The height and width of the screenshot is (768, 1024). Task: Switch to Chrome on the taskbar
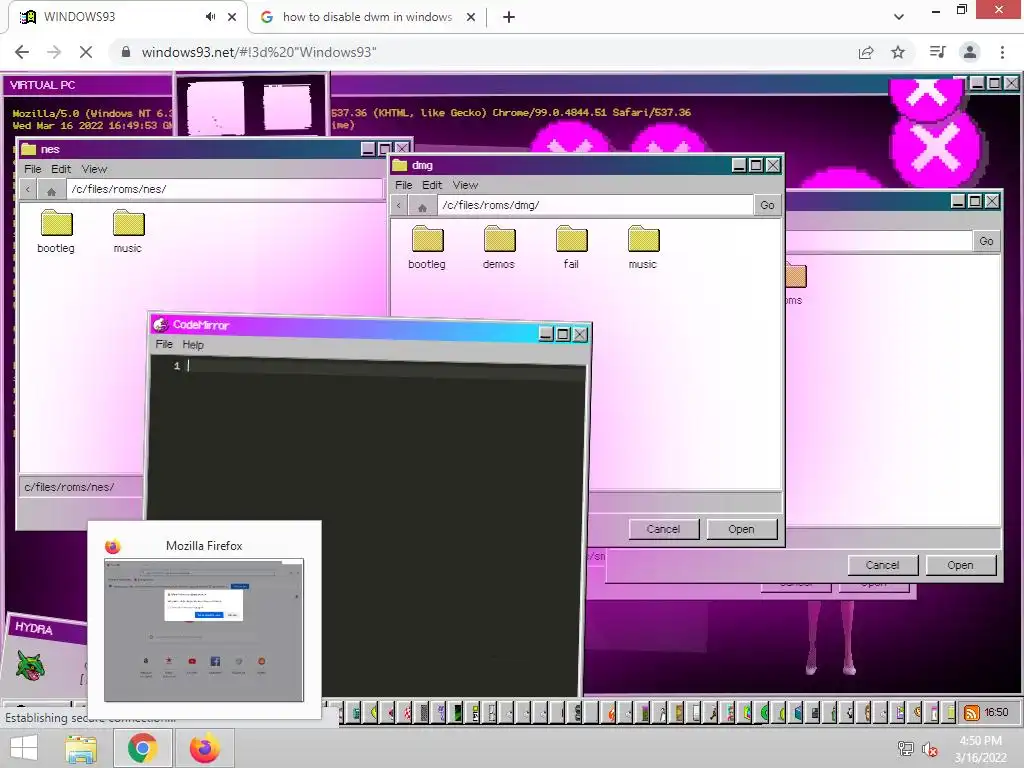(142, 748)
